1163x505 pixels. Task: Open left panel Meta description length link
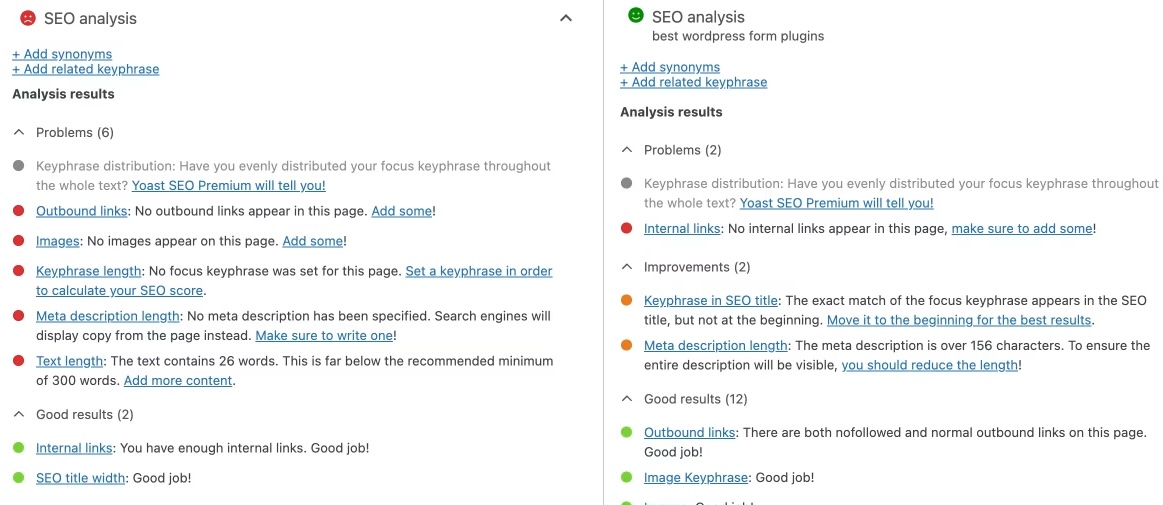108,317
